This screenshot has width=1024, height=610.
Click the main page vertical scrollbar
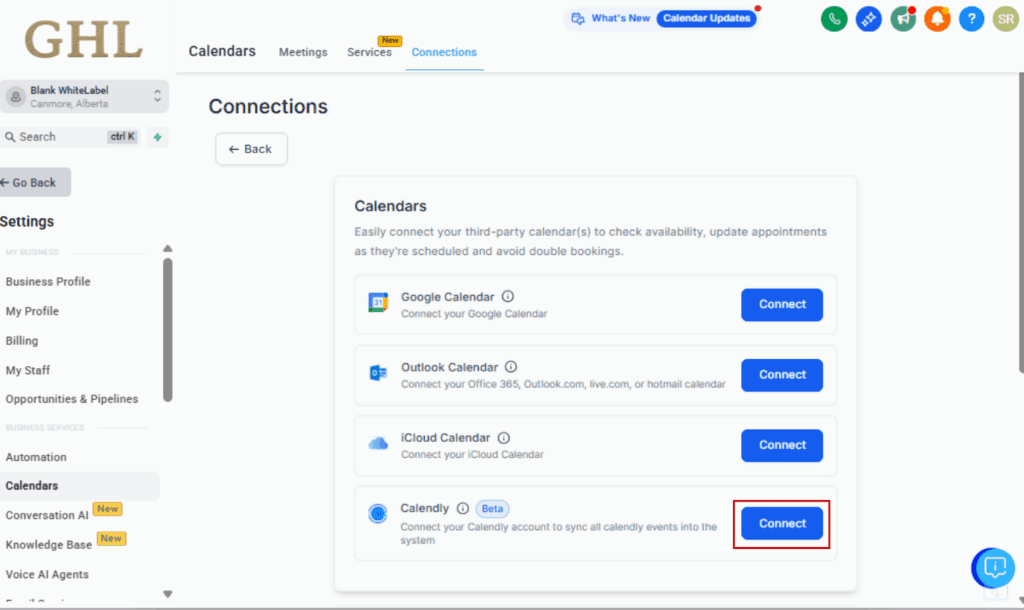coord(1020,222)
